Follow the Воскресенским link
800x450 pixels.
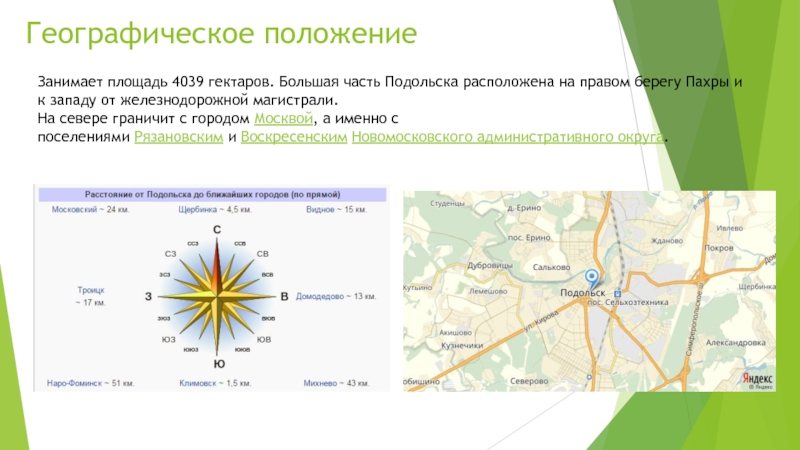coord(293,135)
